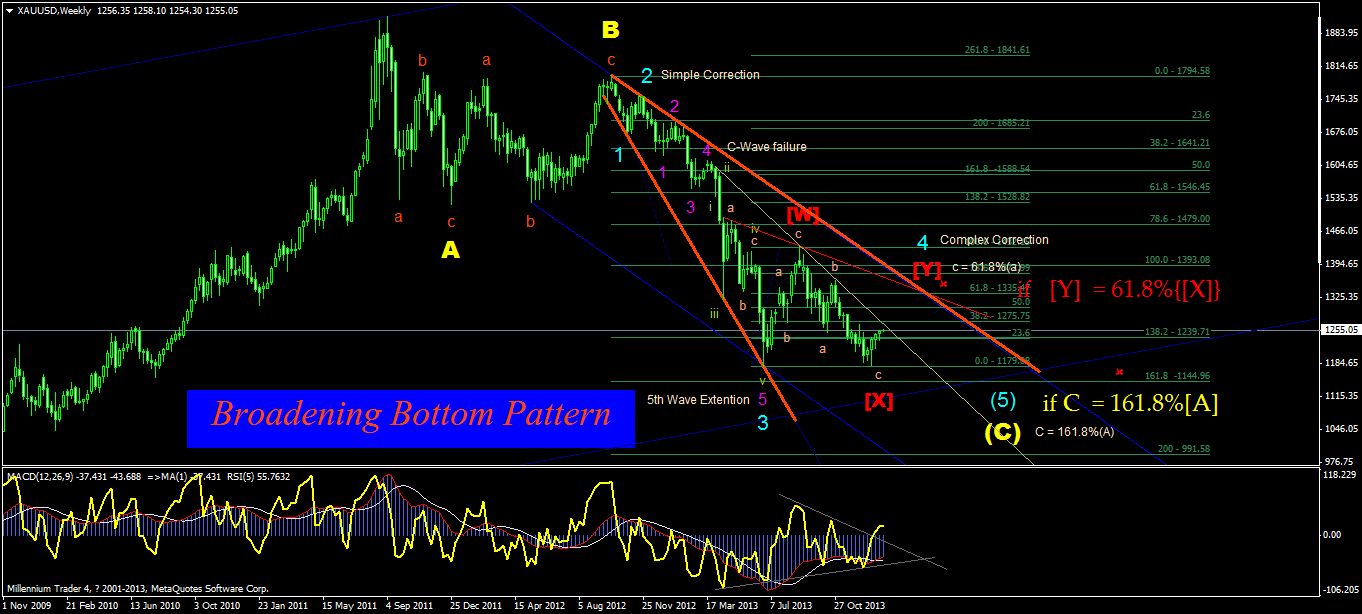Click the 200 - 1685.21 Fibonacci level label
The image size is (1362, 614).
coord(1001,123)
